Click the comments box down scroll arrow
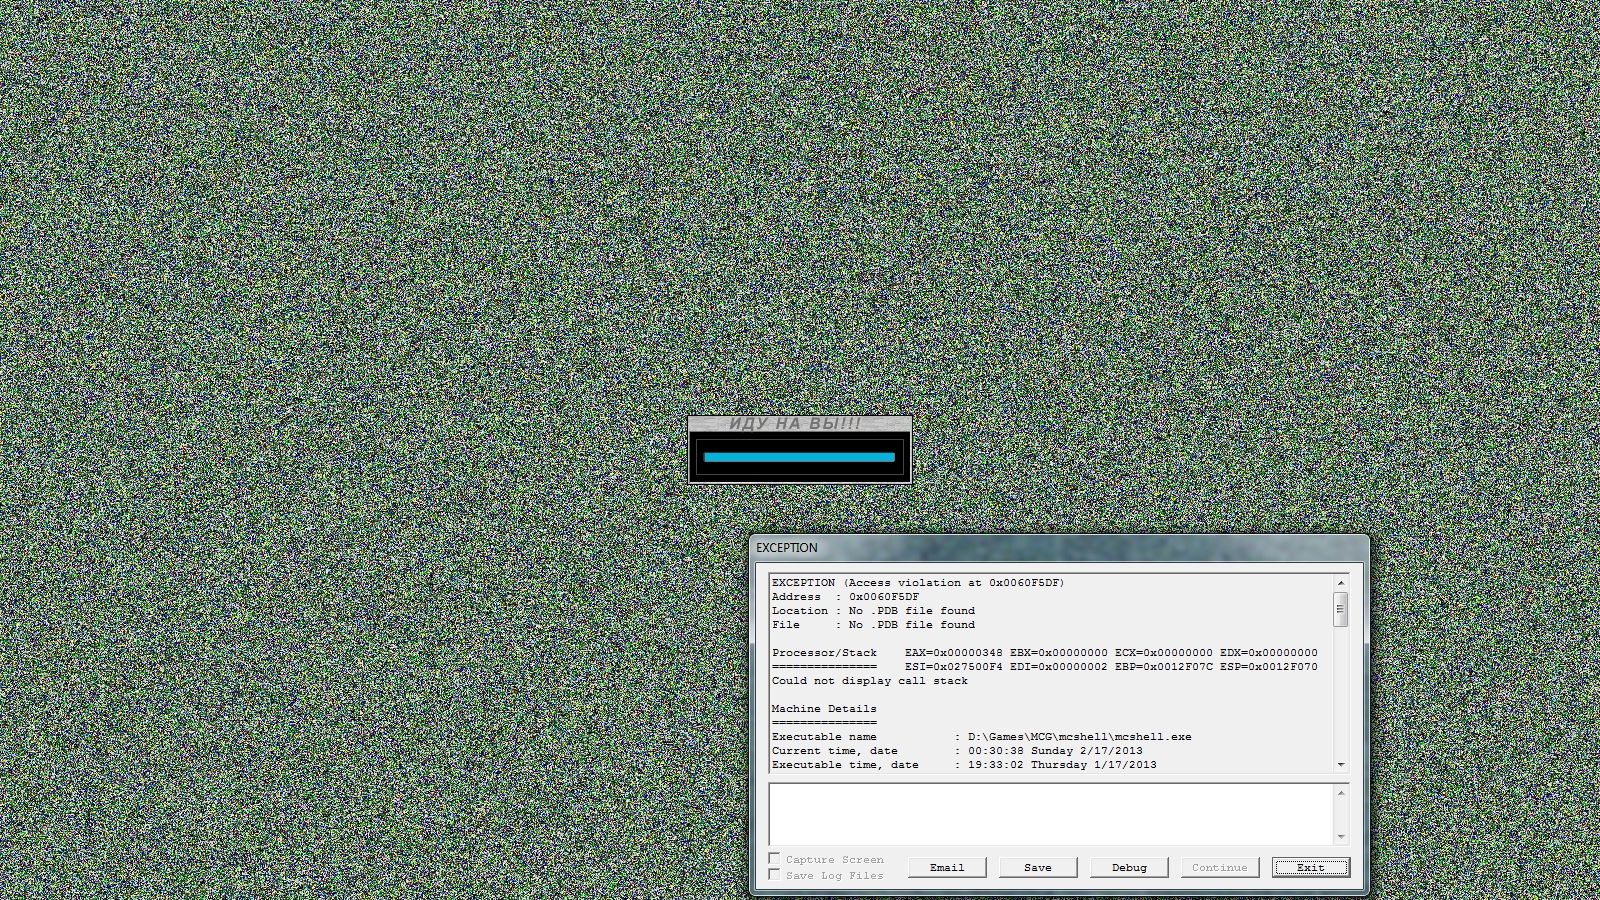The image size is (1600, 900). pos(1341,837)
